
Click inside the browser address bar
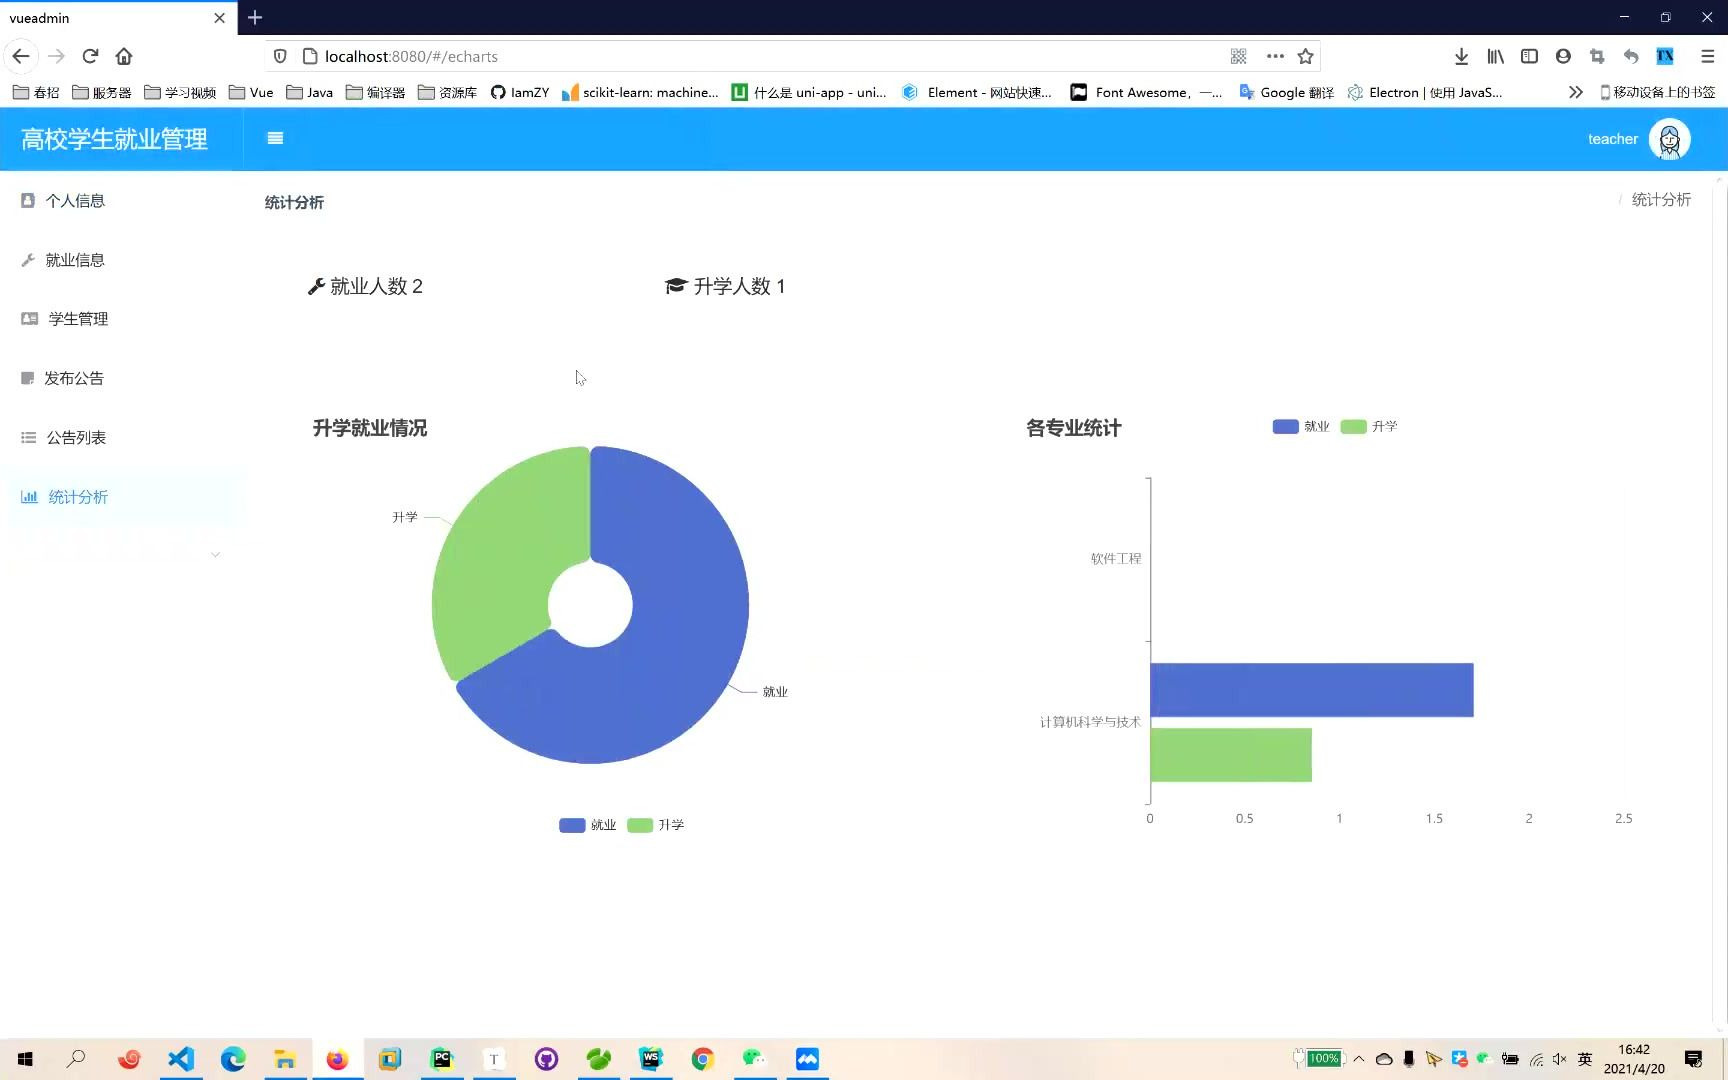click(700, 56)
